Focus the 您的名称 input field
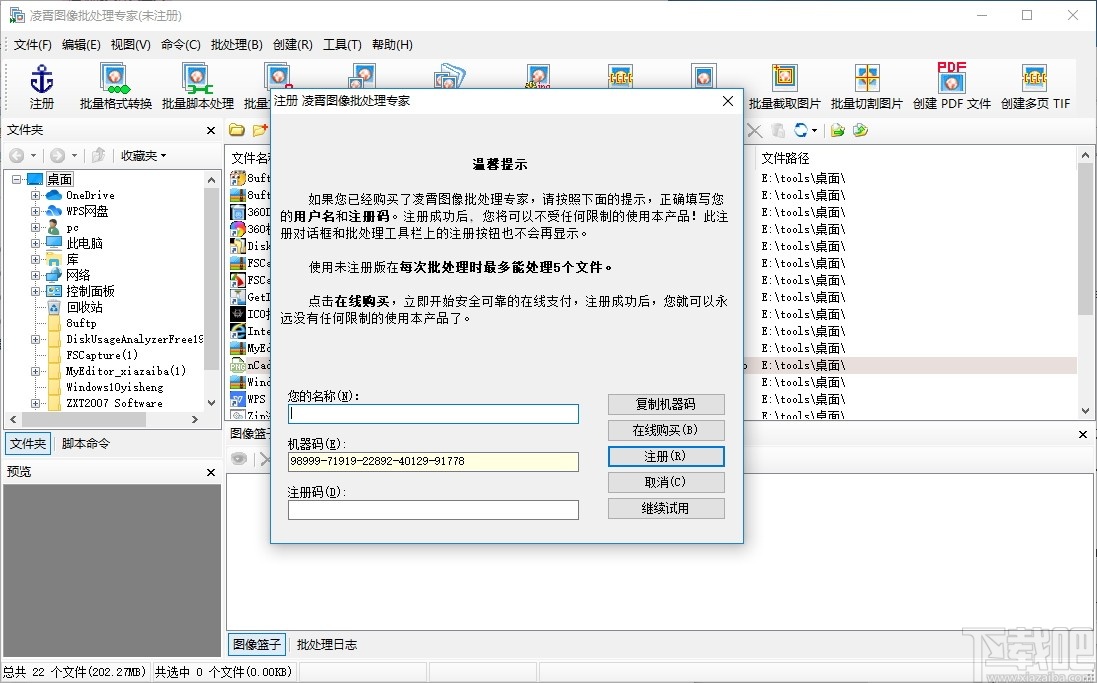This screenshot has height=683, width=1097. pos(433,414)
